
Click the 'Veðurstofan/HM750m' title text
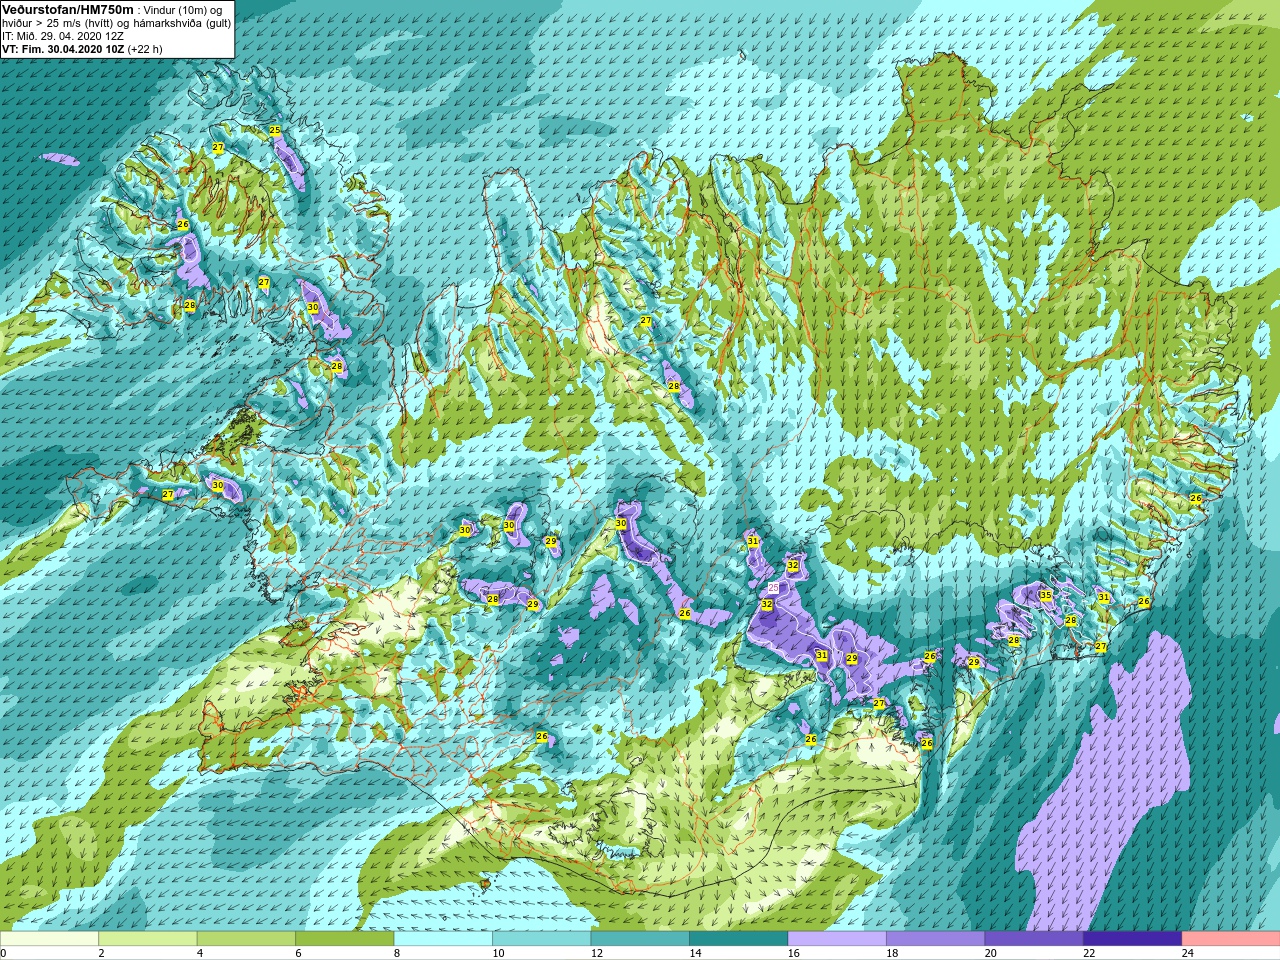[x=67, y=9]
